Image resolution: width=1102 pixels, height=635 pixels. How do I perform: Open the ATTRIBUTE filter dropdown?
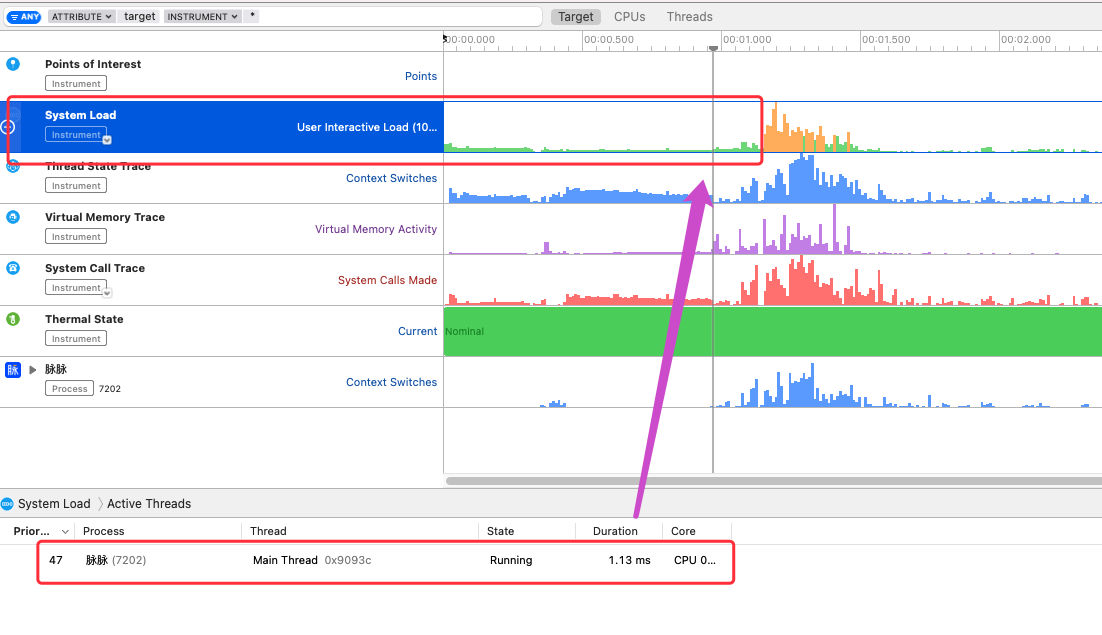point(82,16)
